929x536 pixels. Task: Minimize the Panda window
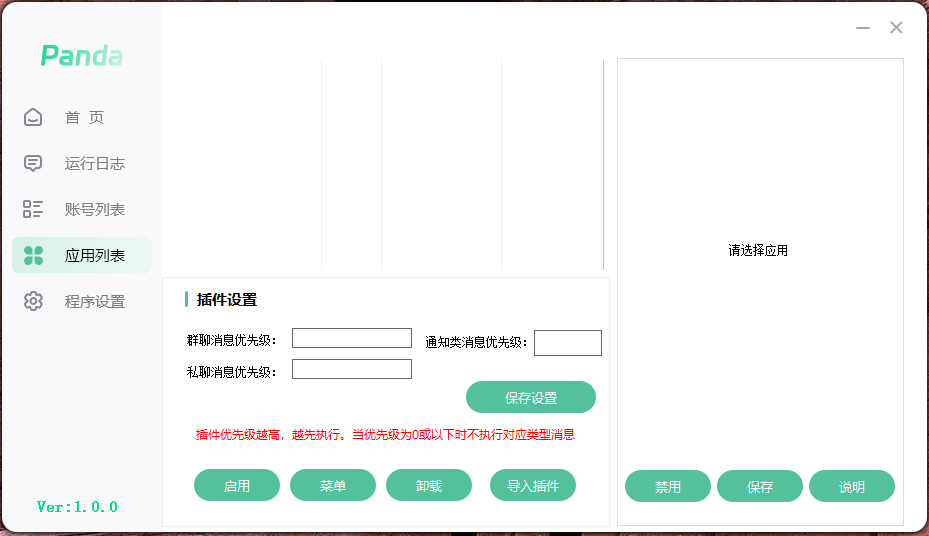[x=863, y=28]
